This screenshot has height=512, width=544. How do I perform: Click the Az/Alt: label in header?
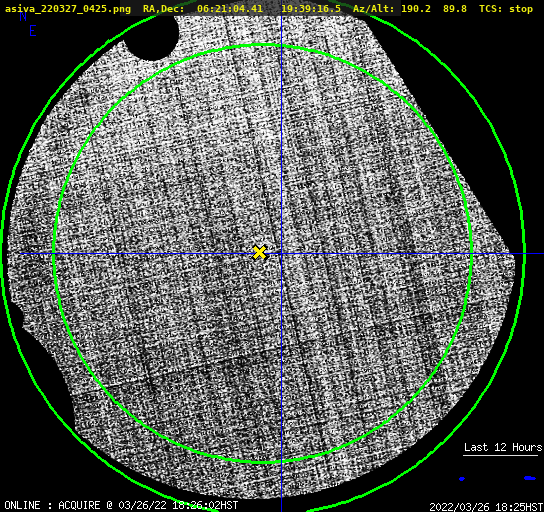[x=374, y=9]
